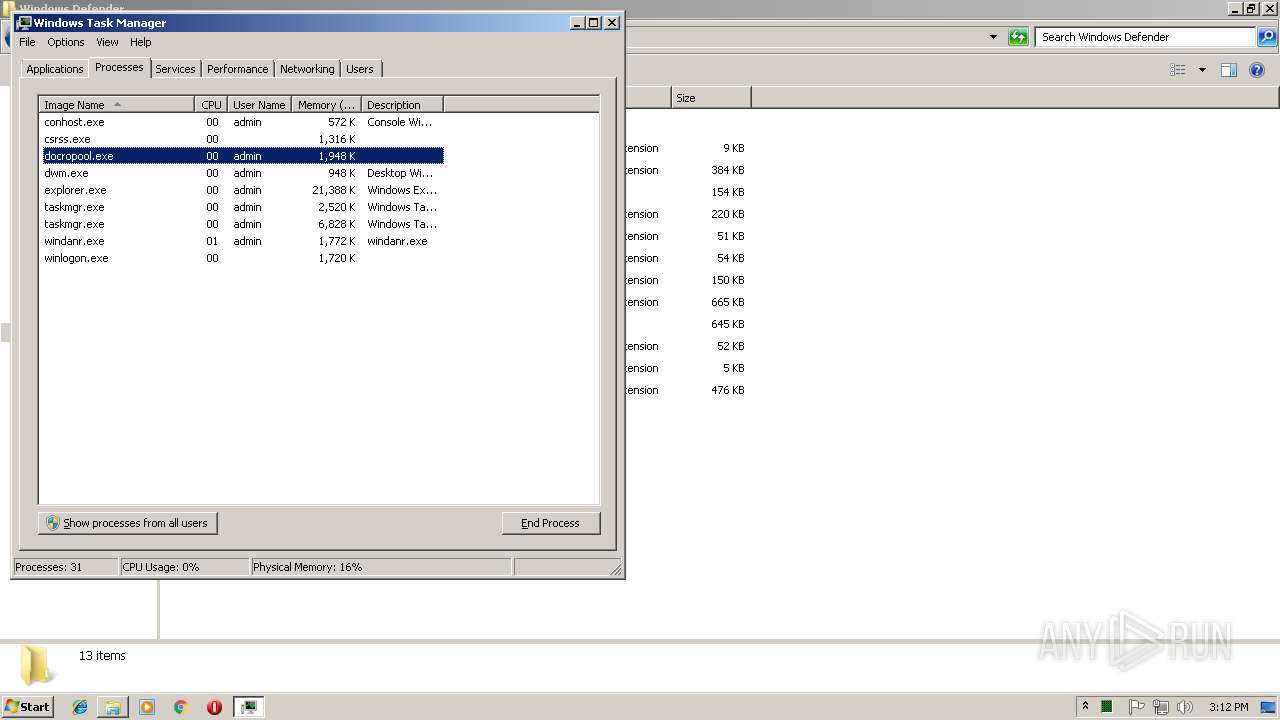1280x720 pixels.
Task: Click the Start button
Action: tap(28, 707)
